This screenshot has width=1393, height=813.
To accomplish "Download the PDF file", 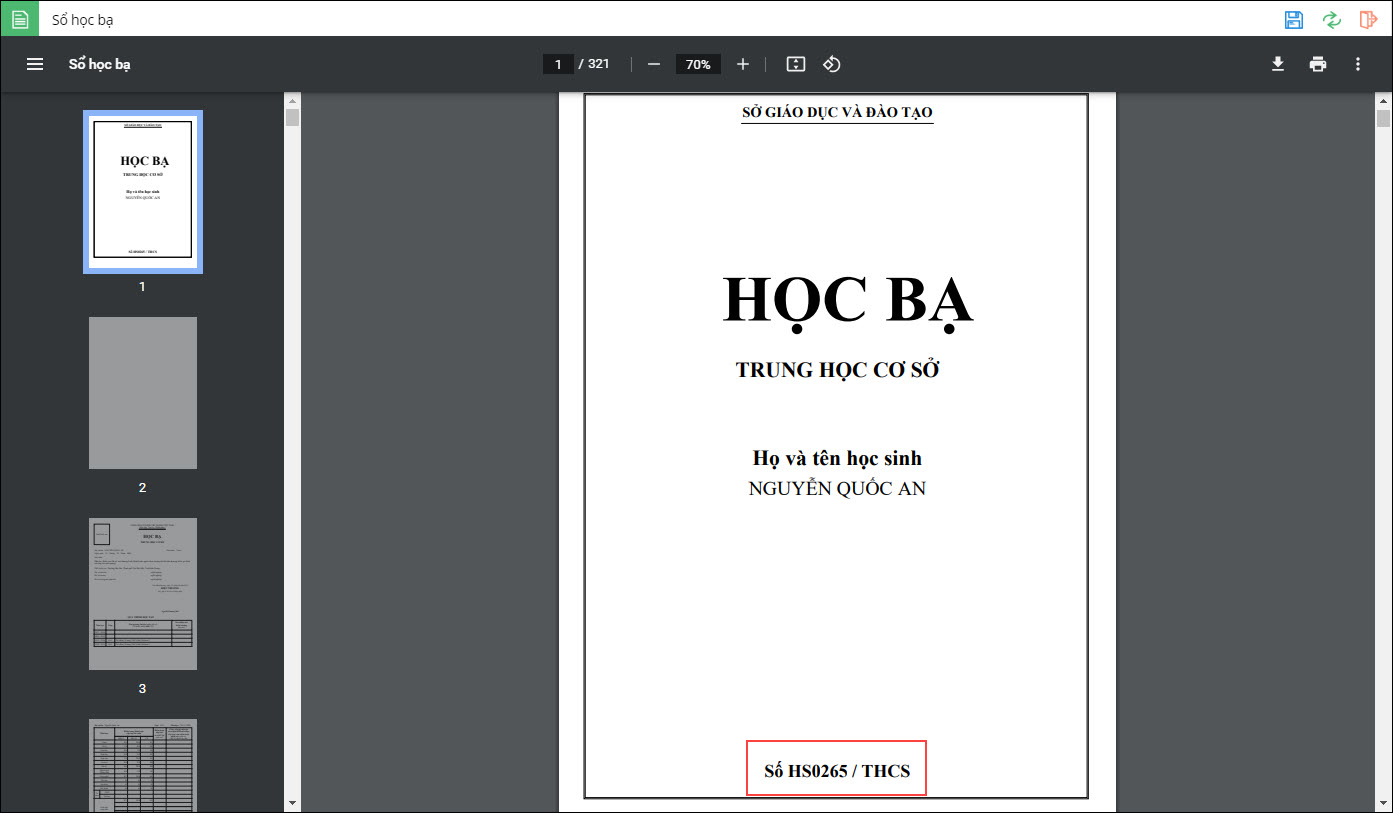I will click(x=1277, y=64).
